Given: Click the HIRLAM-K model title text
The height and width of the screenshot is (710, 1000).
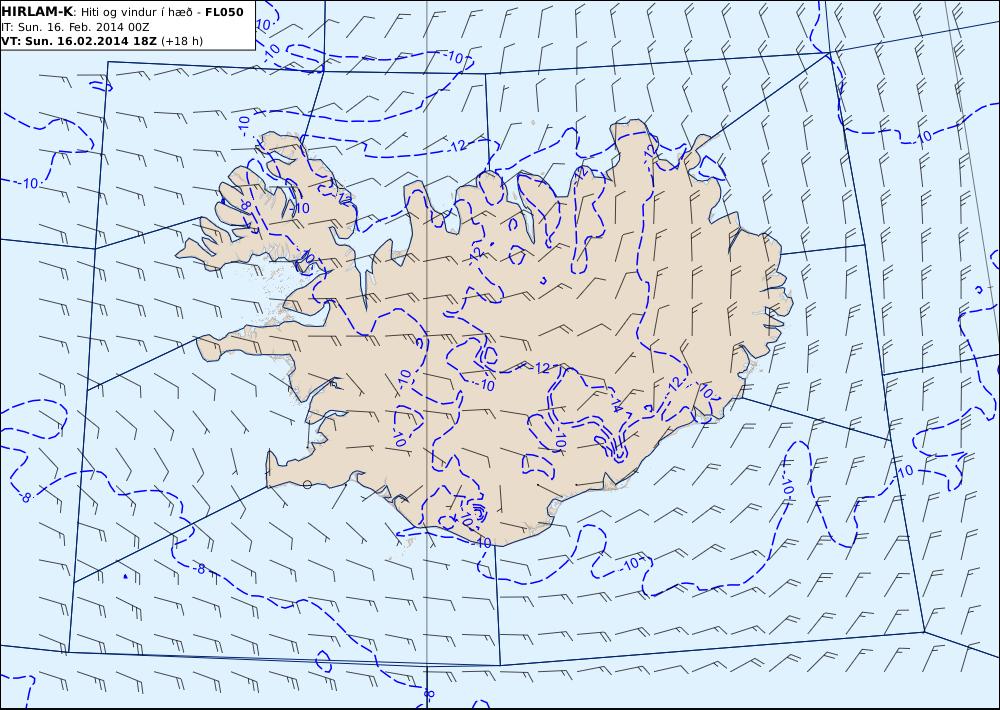Looking at the screenshot, I should pos(37,11).
